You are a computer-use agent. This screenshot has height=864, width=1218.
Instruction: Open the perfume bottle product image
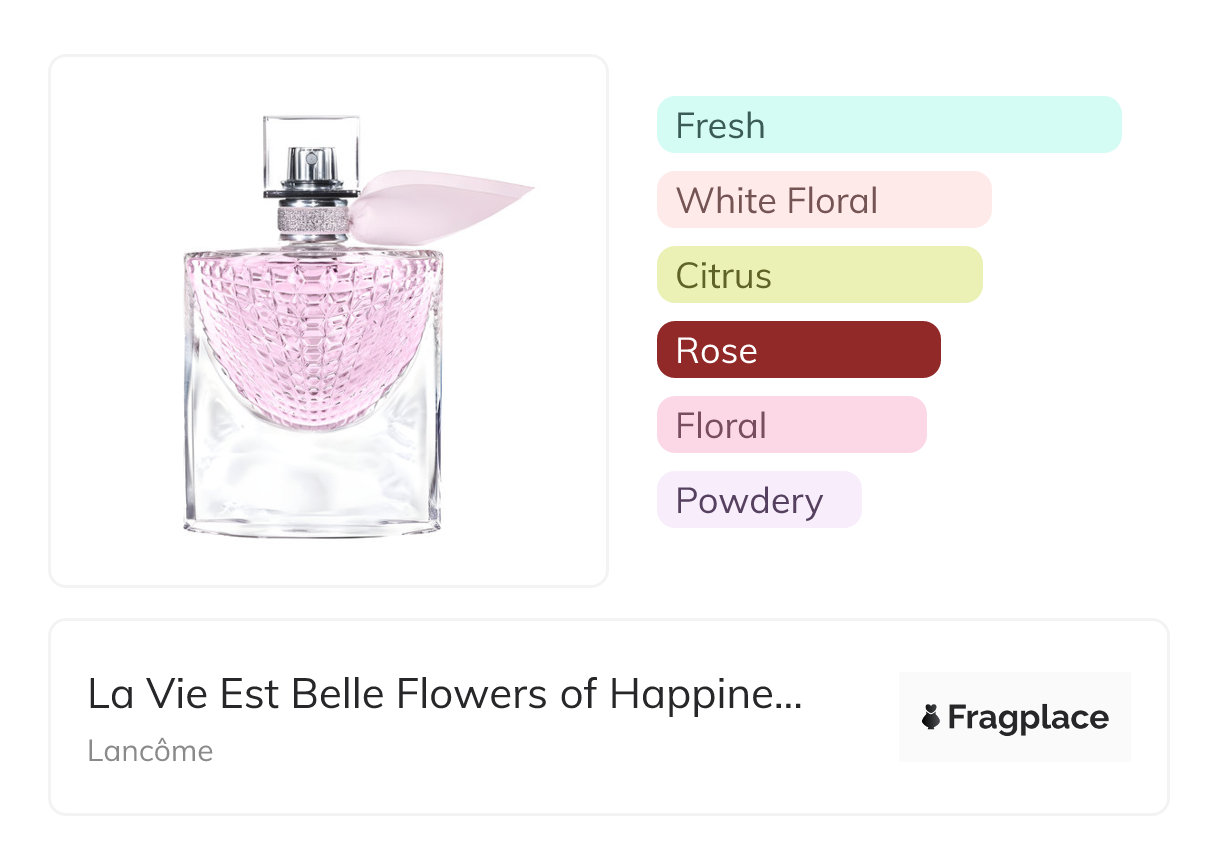point(328,320)
